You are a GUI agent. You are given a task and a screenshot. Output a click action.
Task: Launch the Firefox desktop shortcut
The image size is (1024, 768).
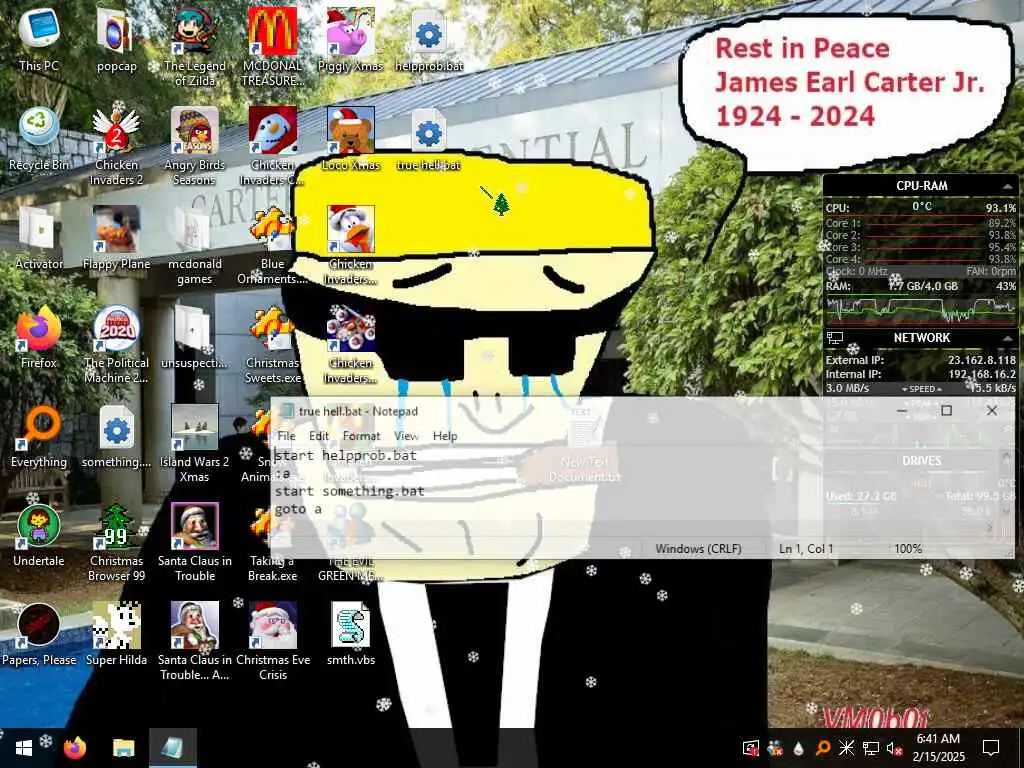point(39,337)
